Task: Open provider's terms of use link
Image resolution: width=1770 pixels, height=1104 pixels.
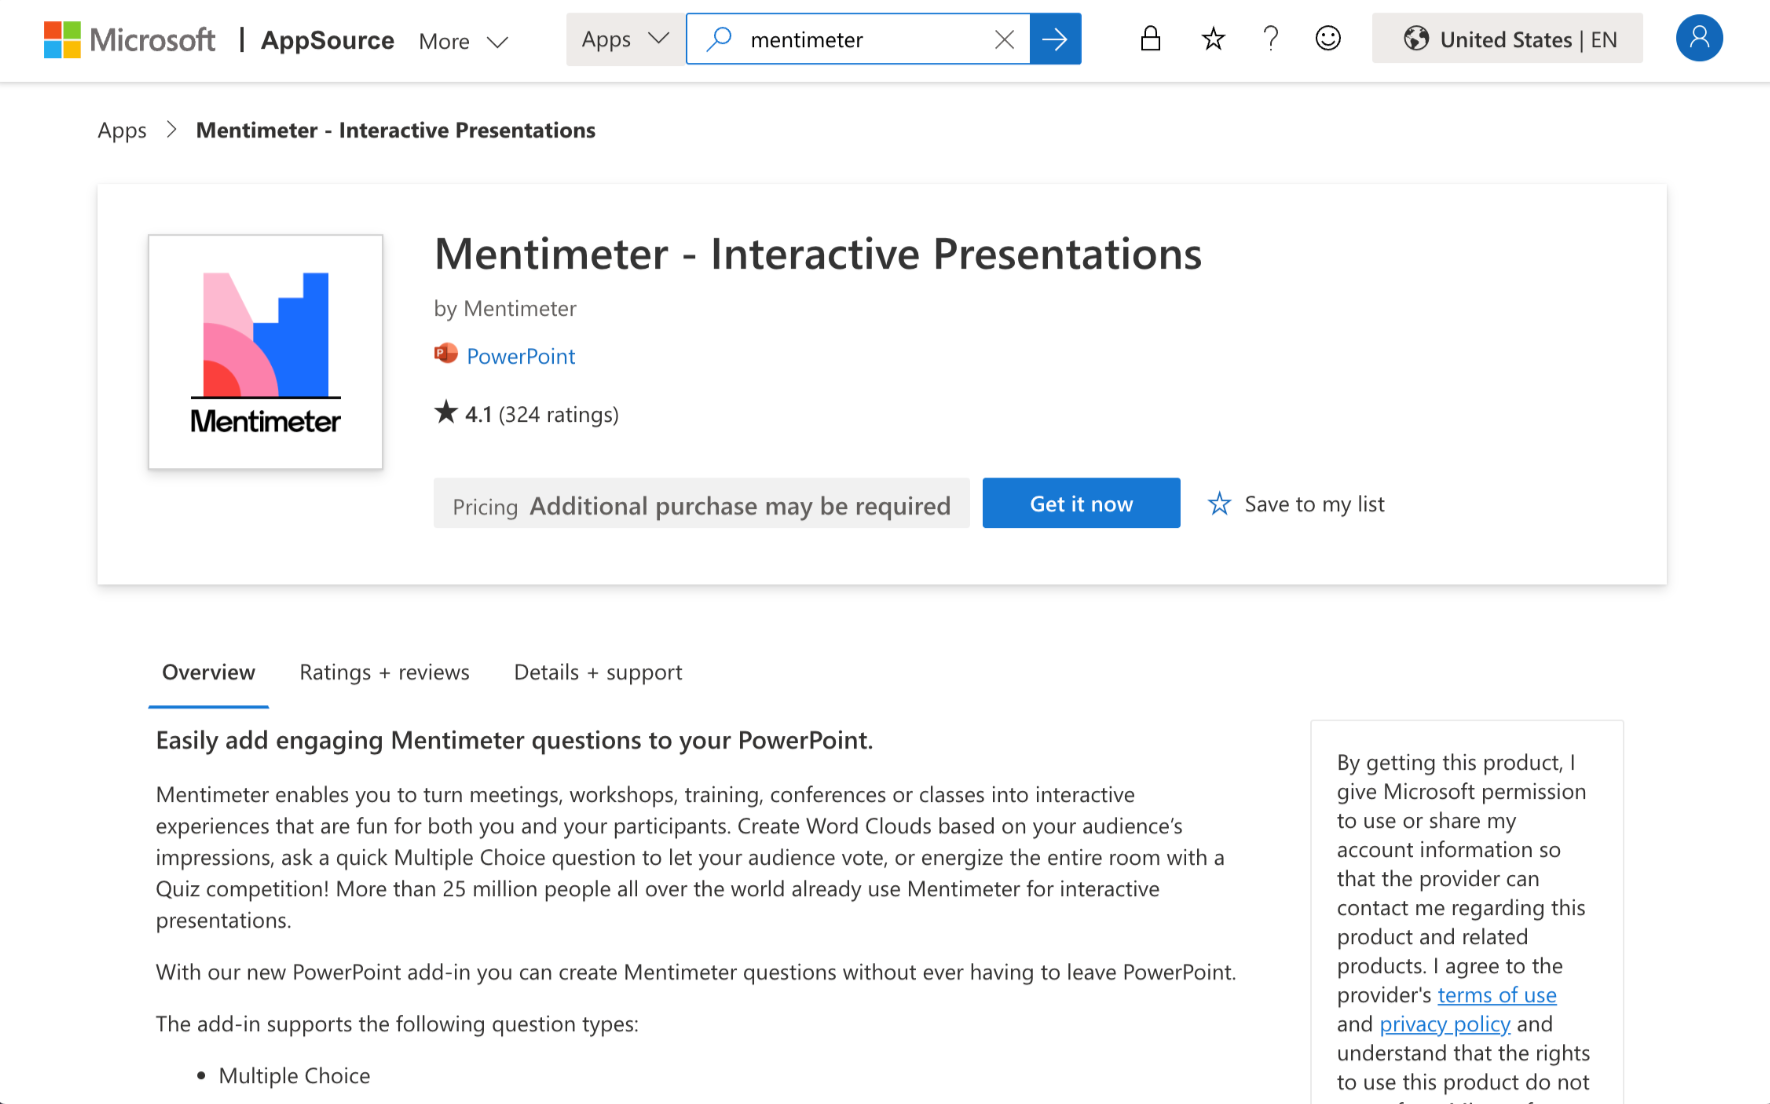Action: pos(1497,995)
